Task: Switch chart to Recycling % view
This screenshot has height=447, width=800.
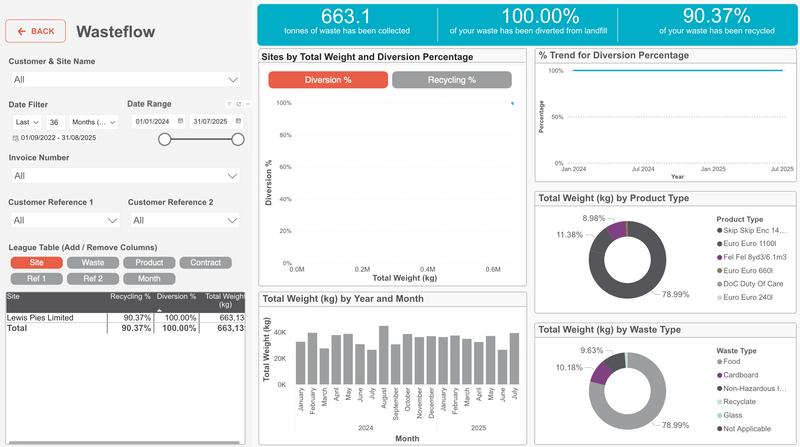Action: (x=451, y=80)
